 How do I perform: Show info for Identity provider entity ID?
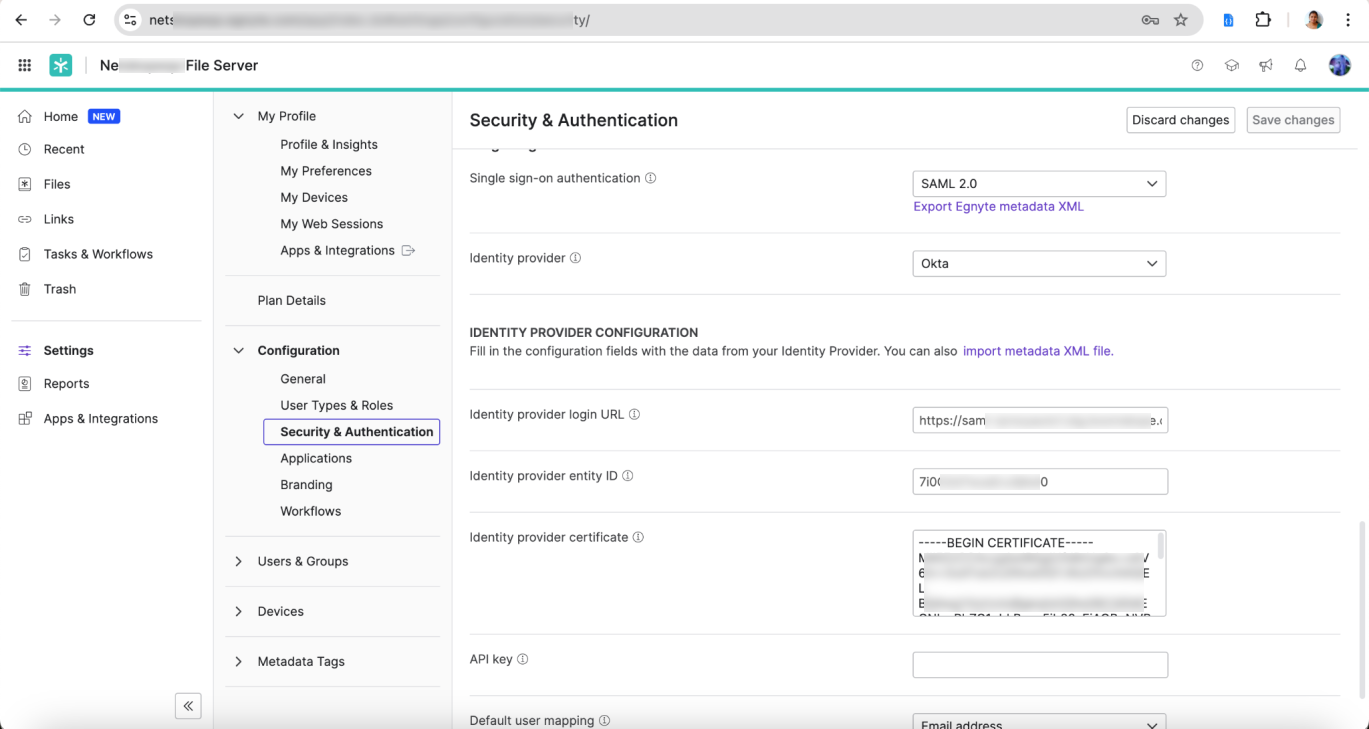[628, 477]
